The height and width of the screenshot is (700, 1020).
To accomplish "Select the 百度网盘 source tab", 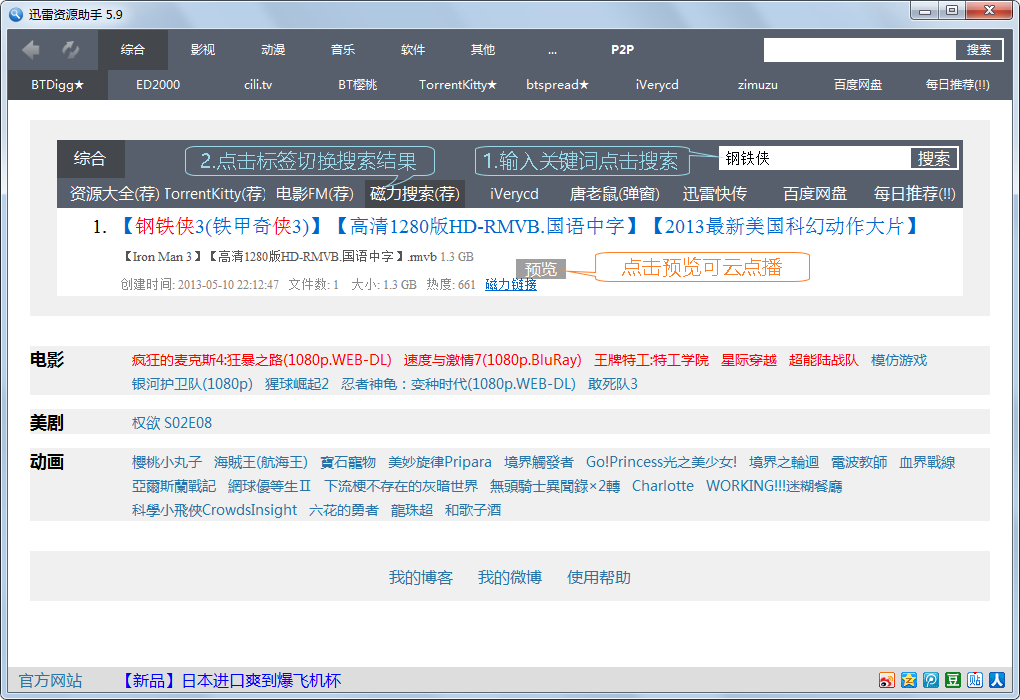I will click(x=858, y=85).
